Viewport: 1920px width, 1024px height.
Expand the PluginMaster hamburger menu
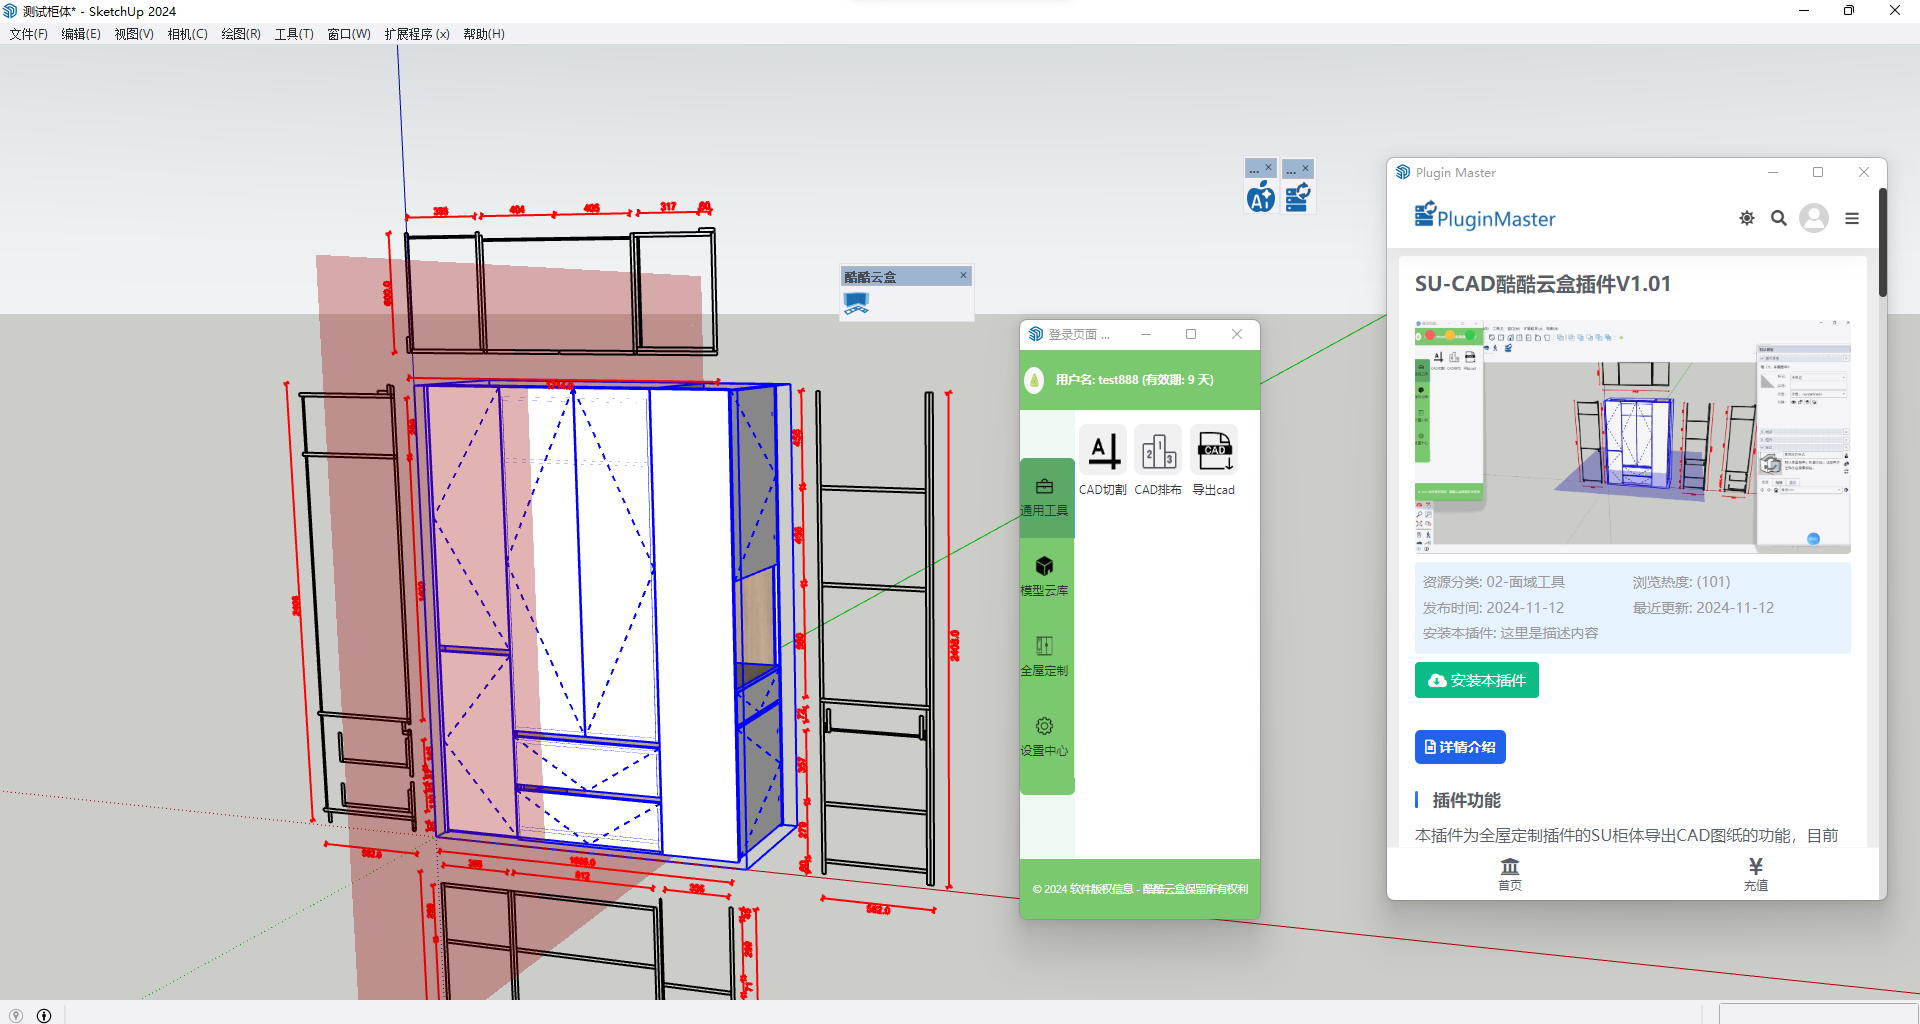pos(1852,218)
